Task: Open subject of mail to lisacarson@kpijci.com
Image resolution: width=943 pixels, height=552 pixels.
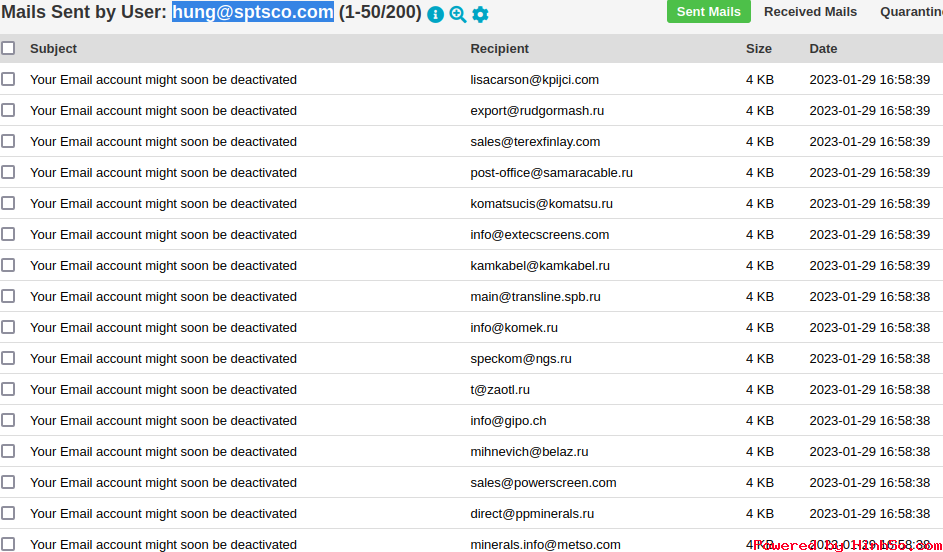Action: [163, 79]
